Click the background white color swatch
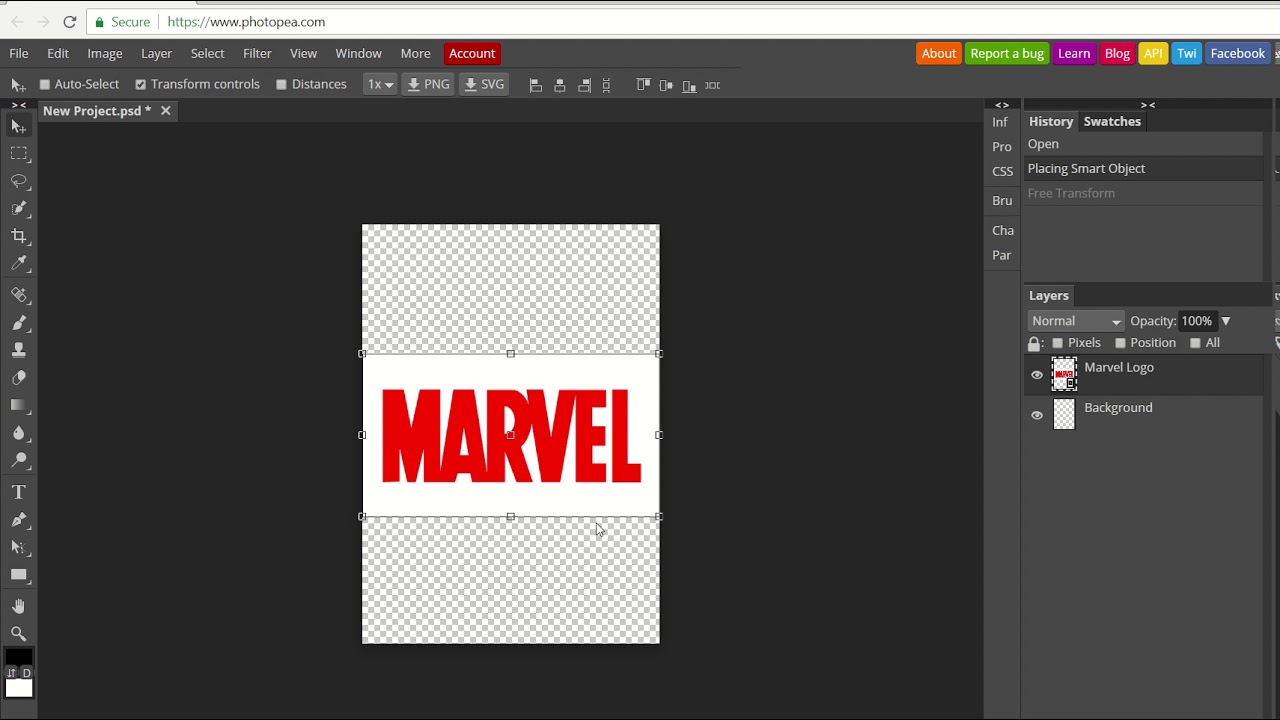 coord(19,687)
